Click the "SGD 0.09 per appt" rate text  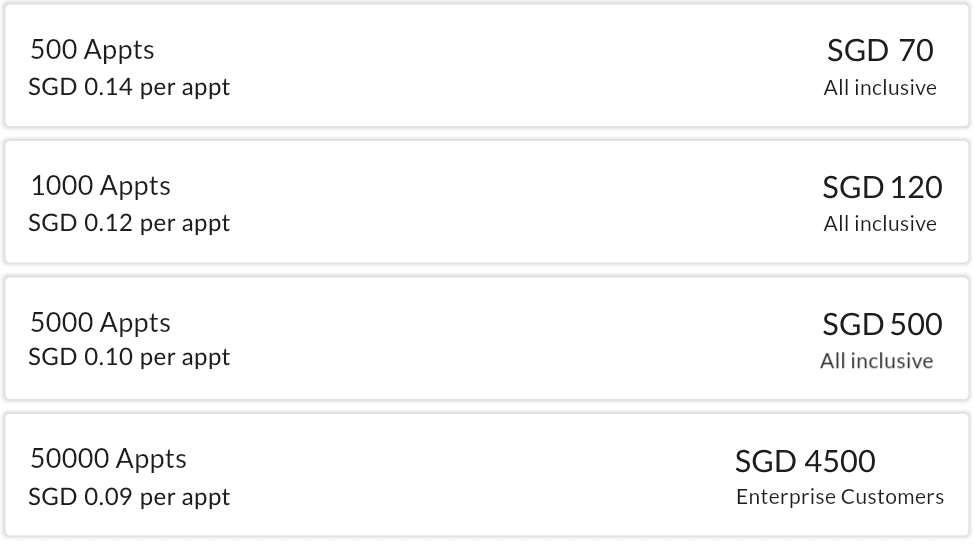coord(129,497)
